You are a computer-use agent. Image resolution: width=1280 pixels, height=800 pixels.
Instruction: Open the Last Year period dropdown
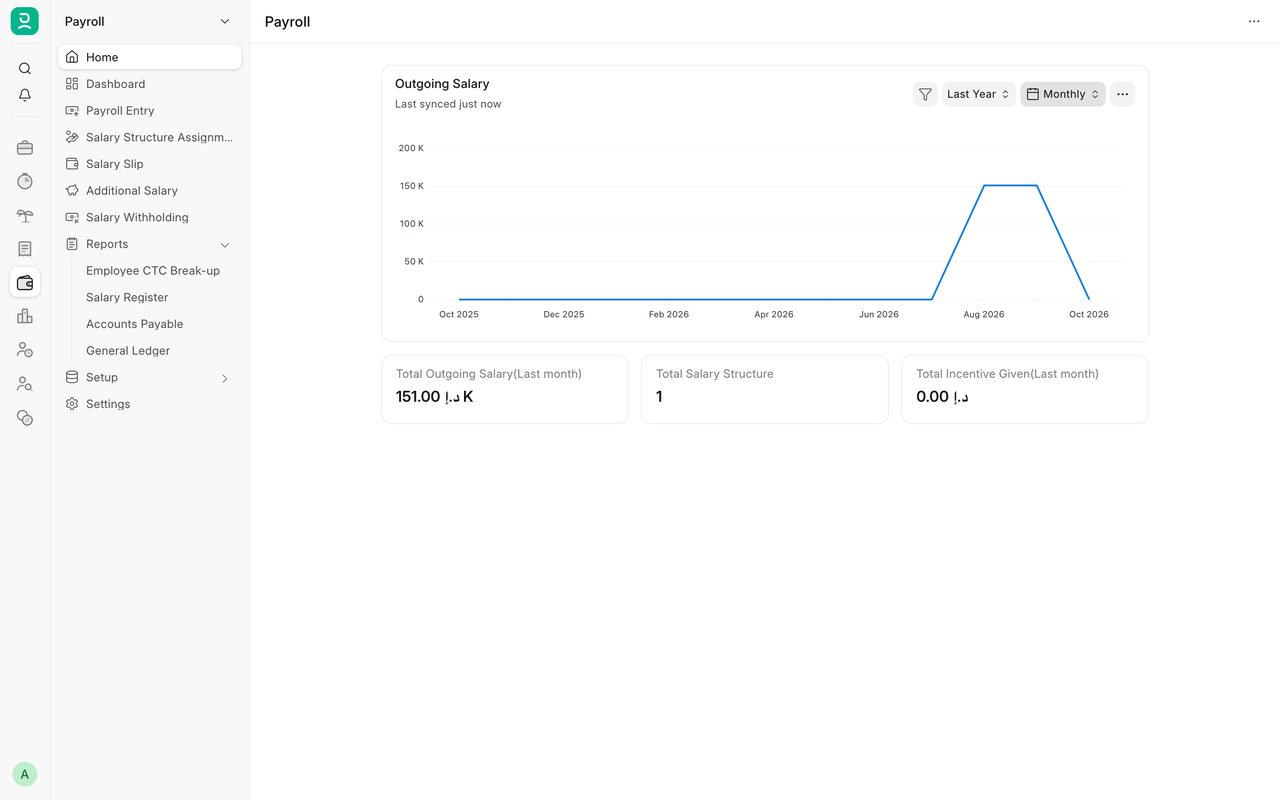979,94
